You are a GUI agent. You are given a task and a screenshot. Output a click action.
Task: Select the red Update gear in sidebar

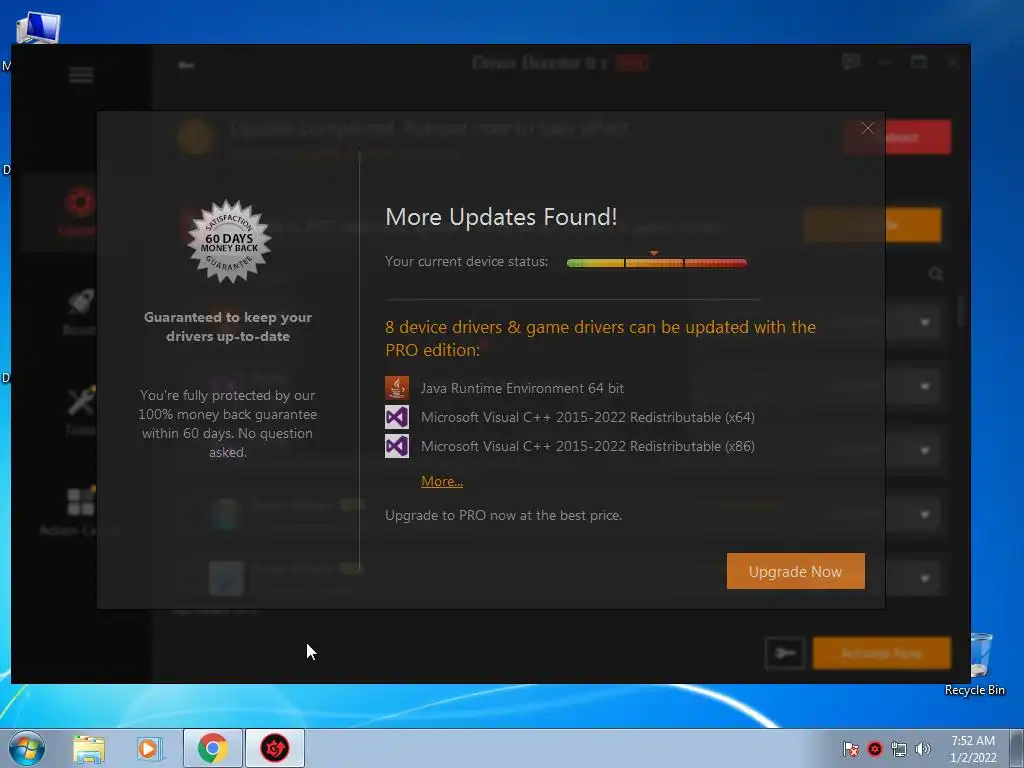80,202
